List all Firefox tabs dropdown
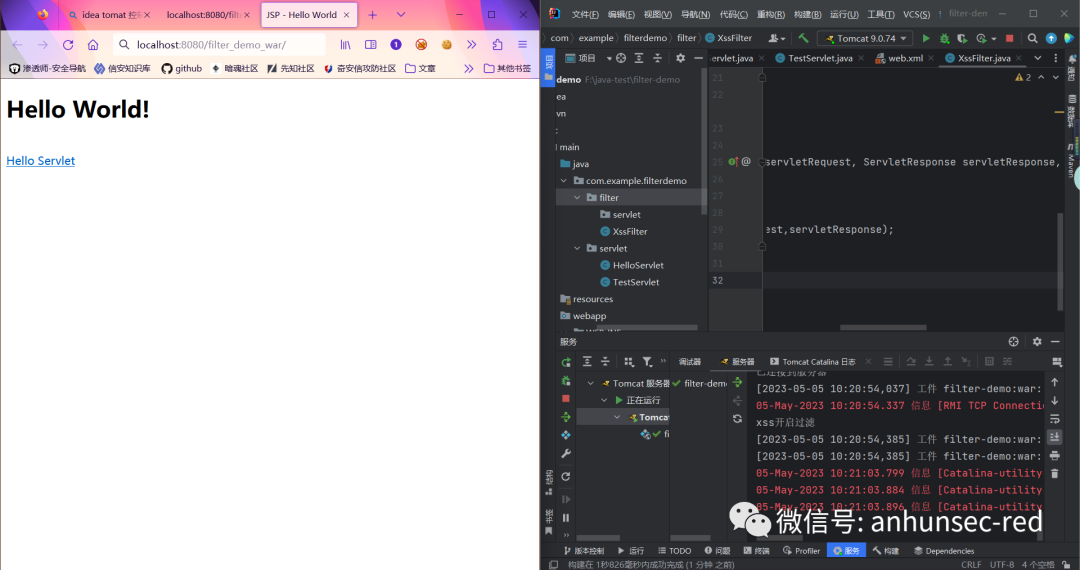 pos(401,14)
